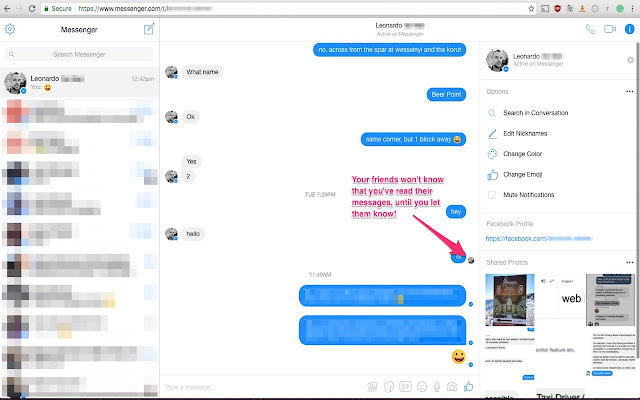The image size is (640, 400).
Task: Click the pencil icon for Edit Nicknames
Action: pyautogui.click(x=492, y=133)
